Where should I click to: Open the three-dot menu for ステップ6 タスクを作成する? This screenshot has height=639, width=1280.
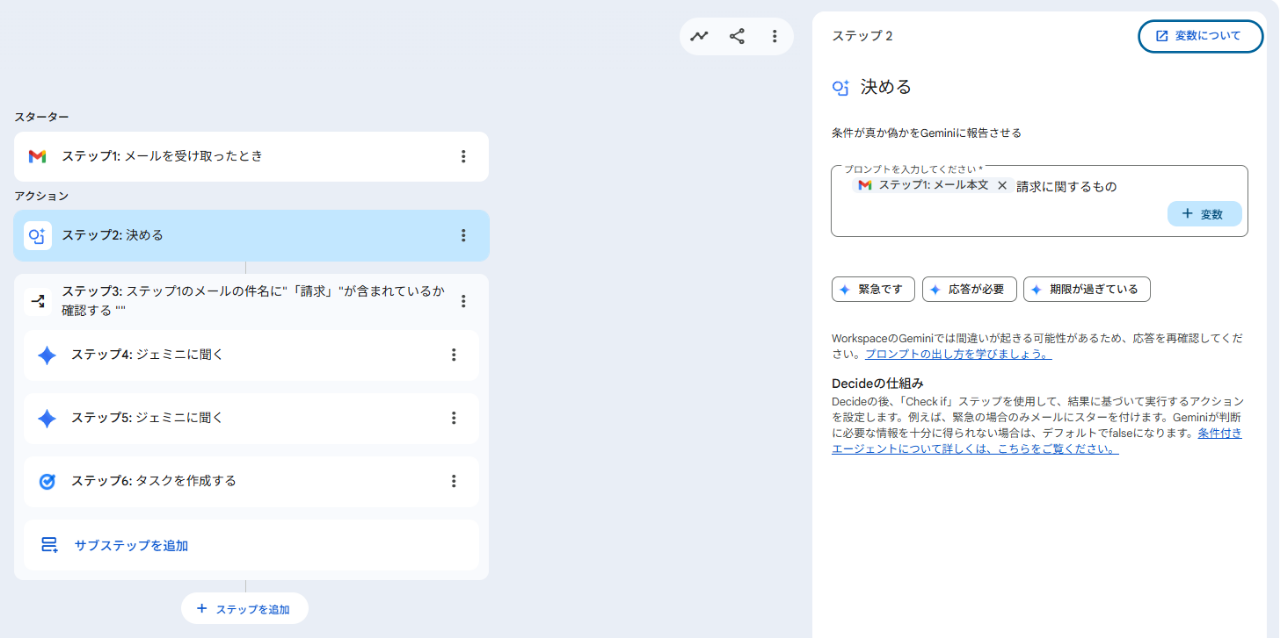453,481
